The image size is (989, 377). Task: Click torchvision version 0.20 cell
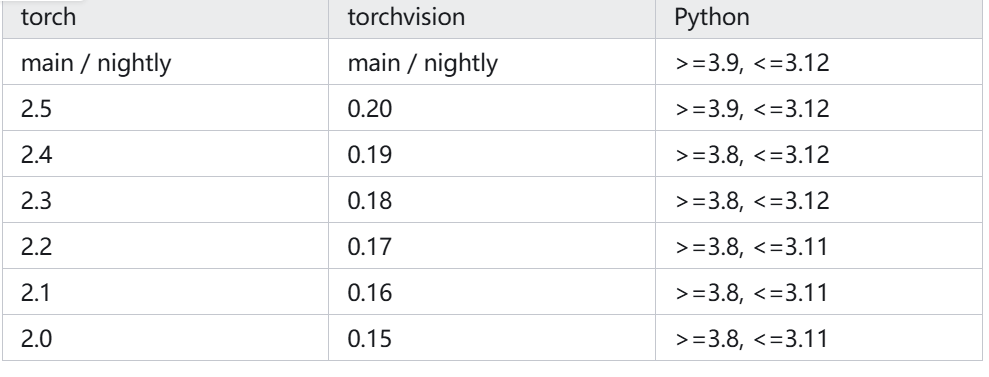[492, 108]
